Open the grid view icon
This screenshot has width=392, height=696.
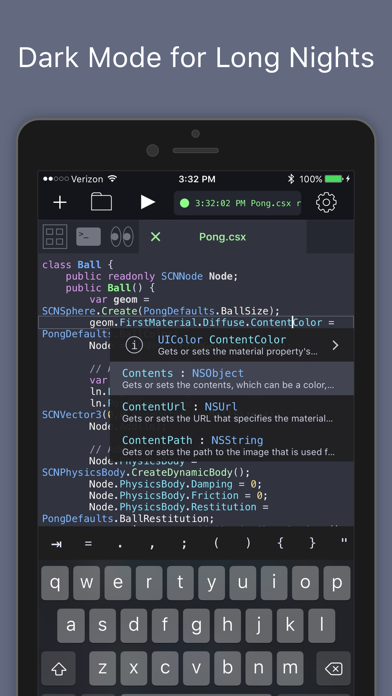coord(55,236)
